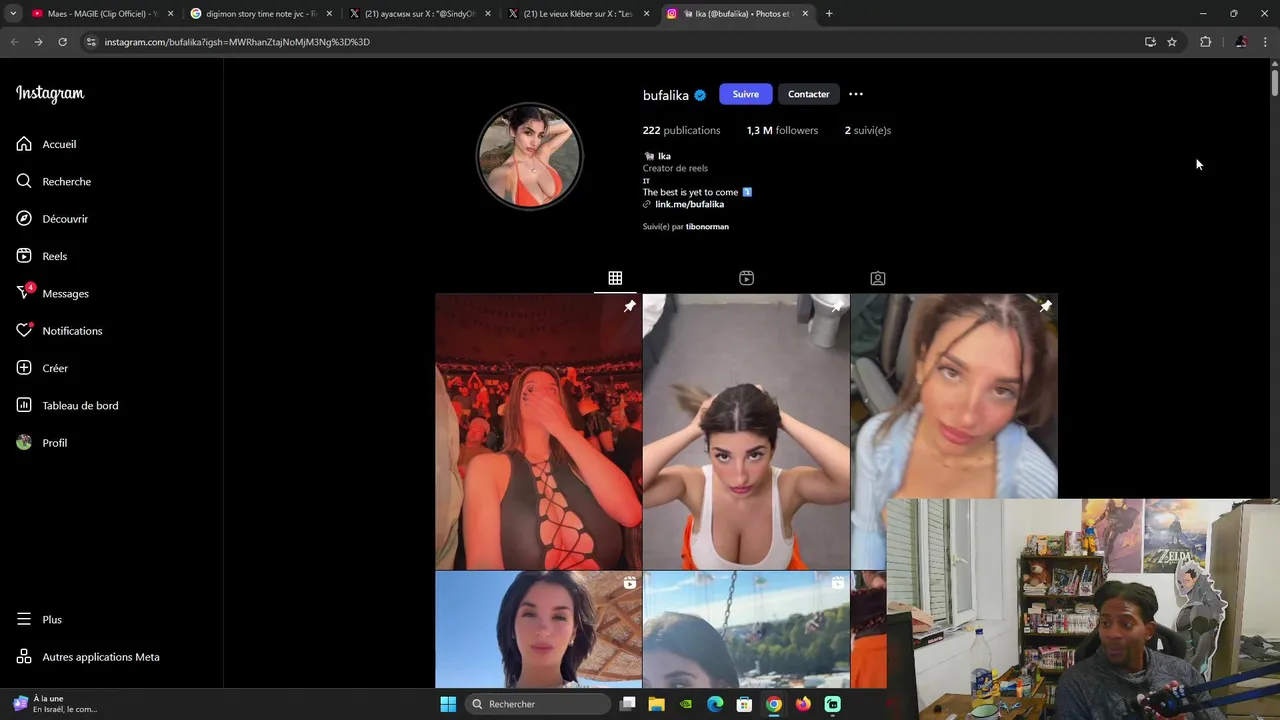Image resolution: width=1280 pixels, height=720 pixels.
Task: Open Autres applications Meta
Action: click(88, 657)
